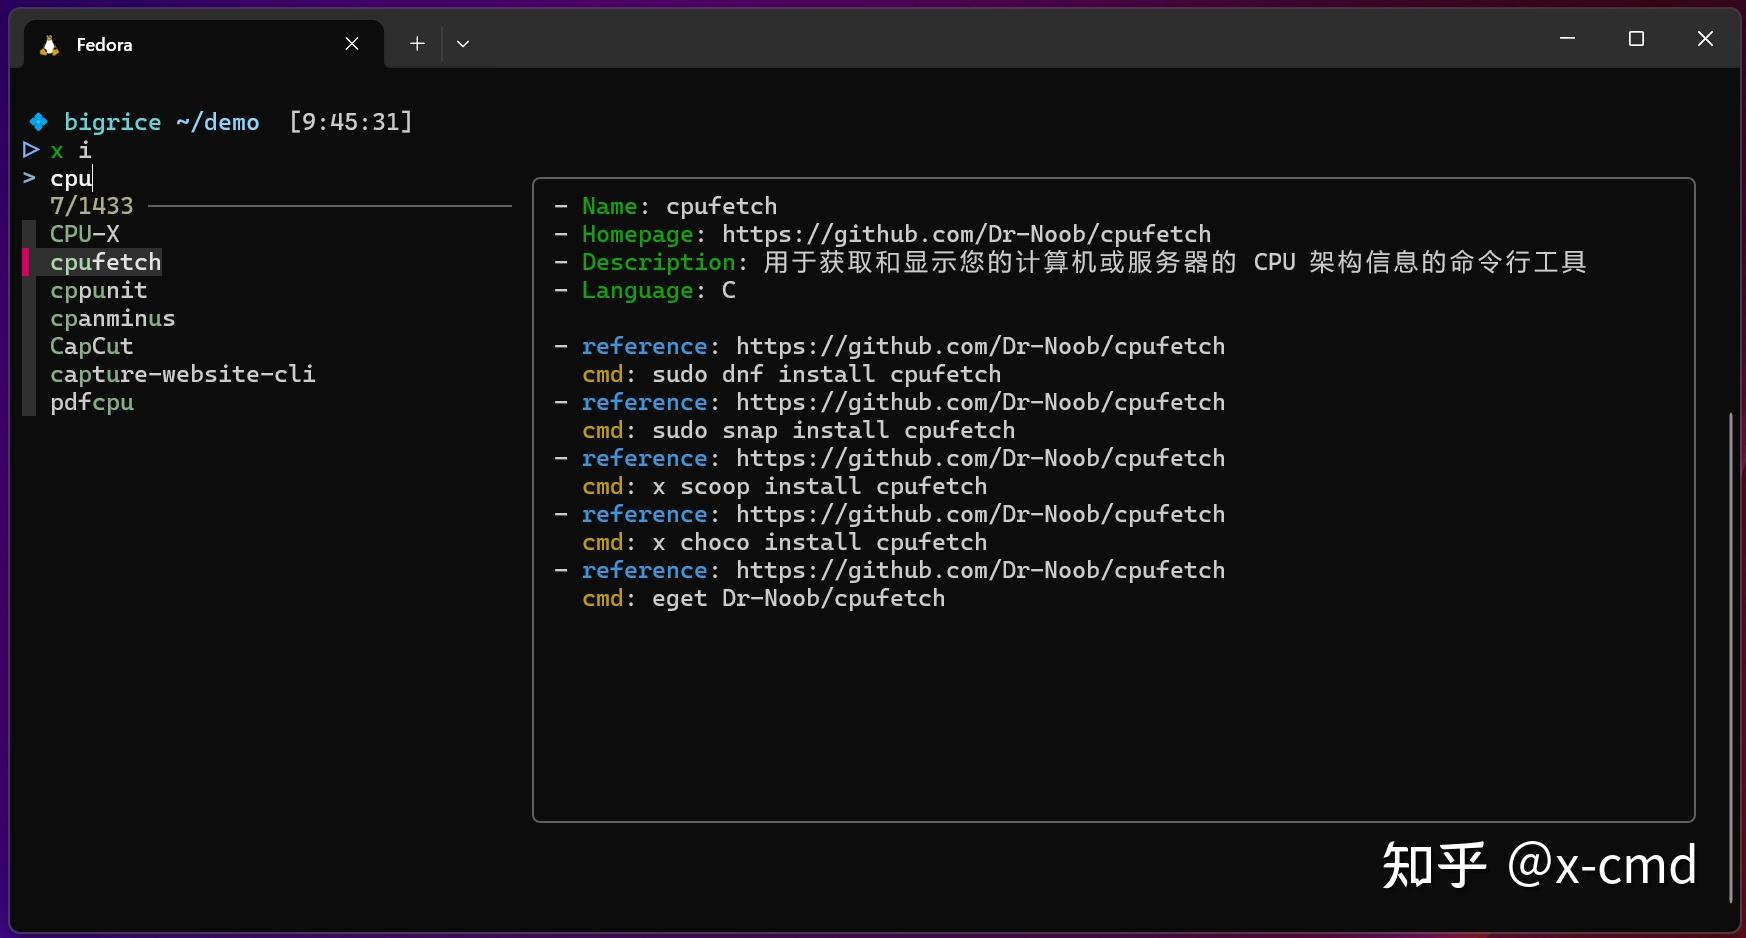This screenshot has height=938, width=1746.
Task: Click the pink marker beside cpufetch
Action: click(25, 262)
